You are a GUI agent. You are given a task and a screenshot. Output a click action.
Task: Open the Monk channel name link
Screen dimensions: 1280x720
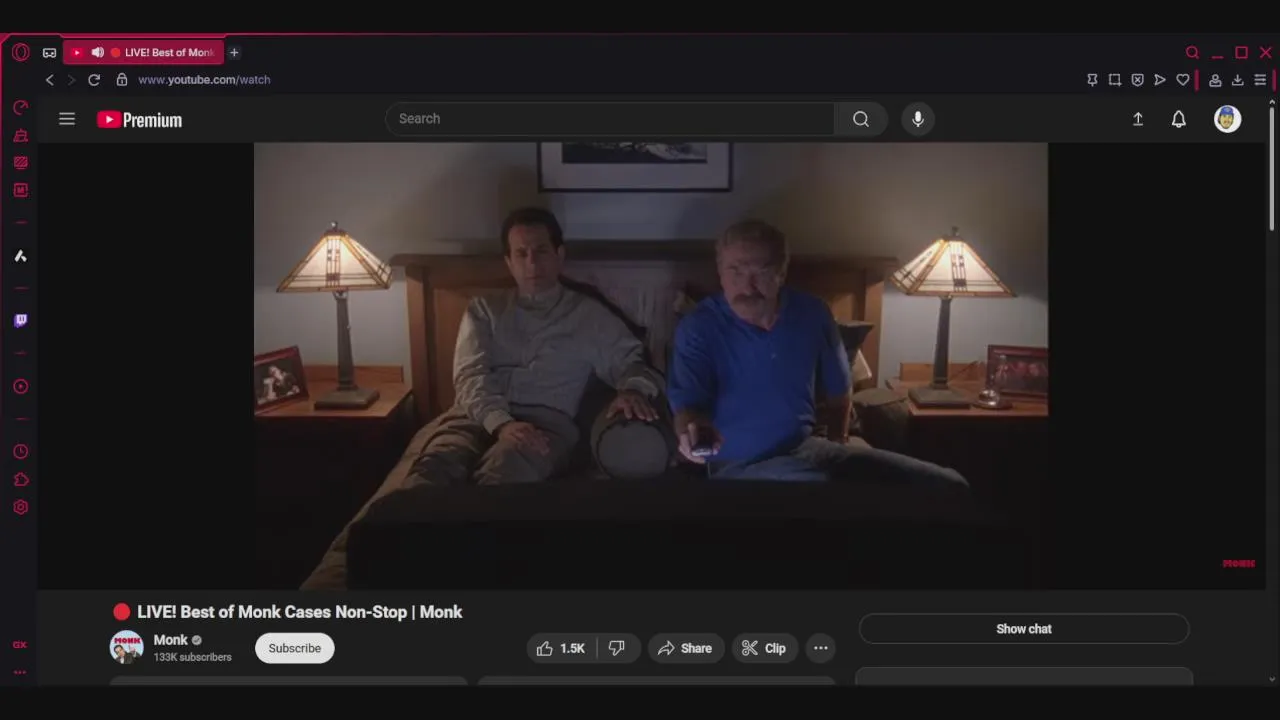[x=171, y=640]
